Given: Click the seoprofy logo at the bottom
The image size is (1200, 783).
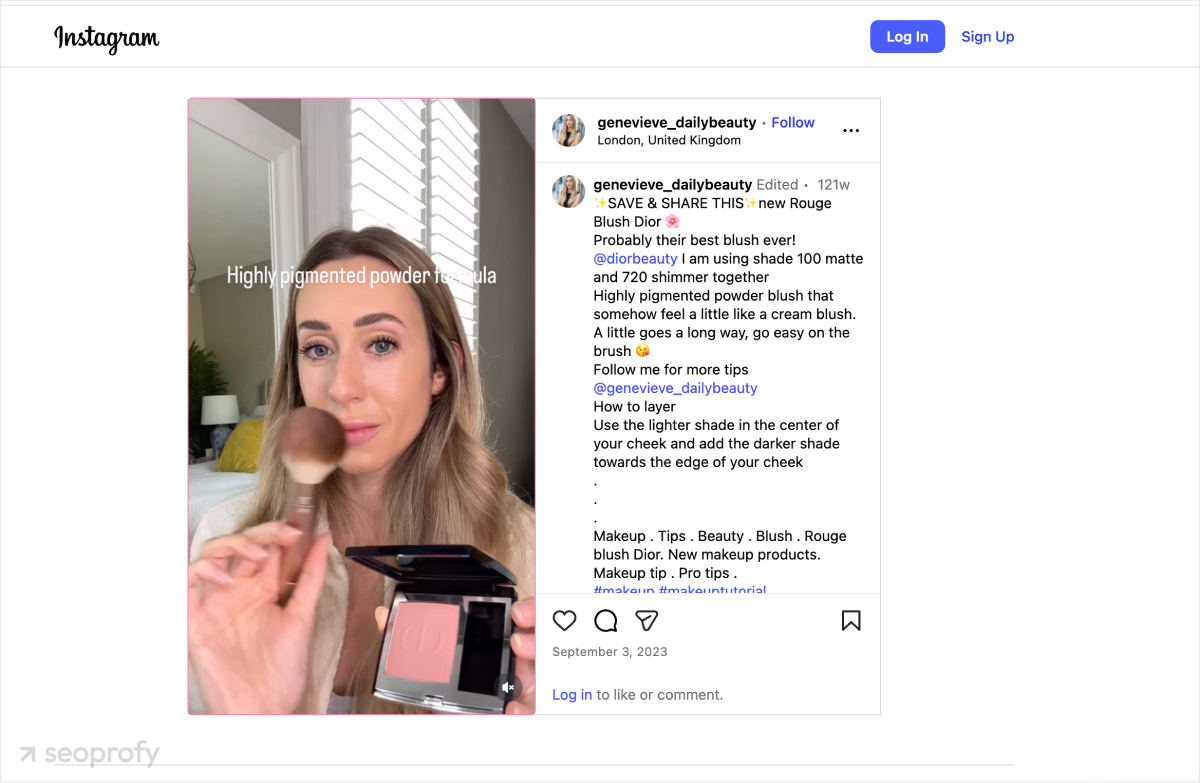Looking at the screenshot, I should pos(88,752).
